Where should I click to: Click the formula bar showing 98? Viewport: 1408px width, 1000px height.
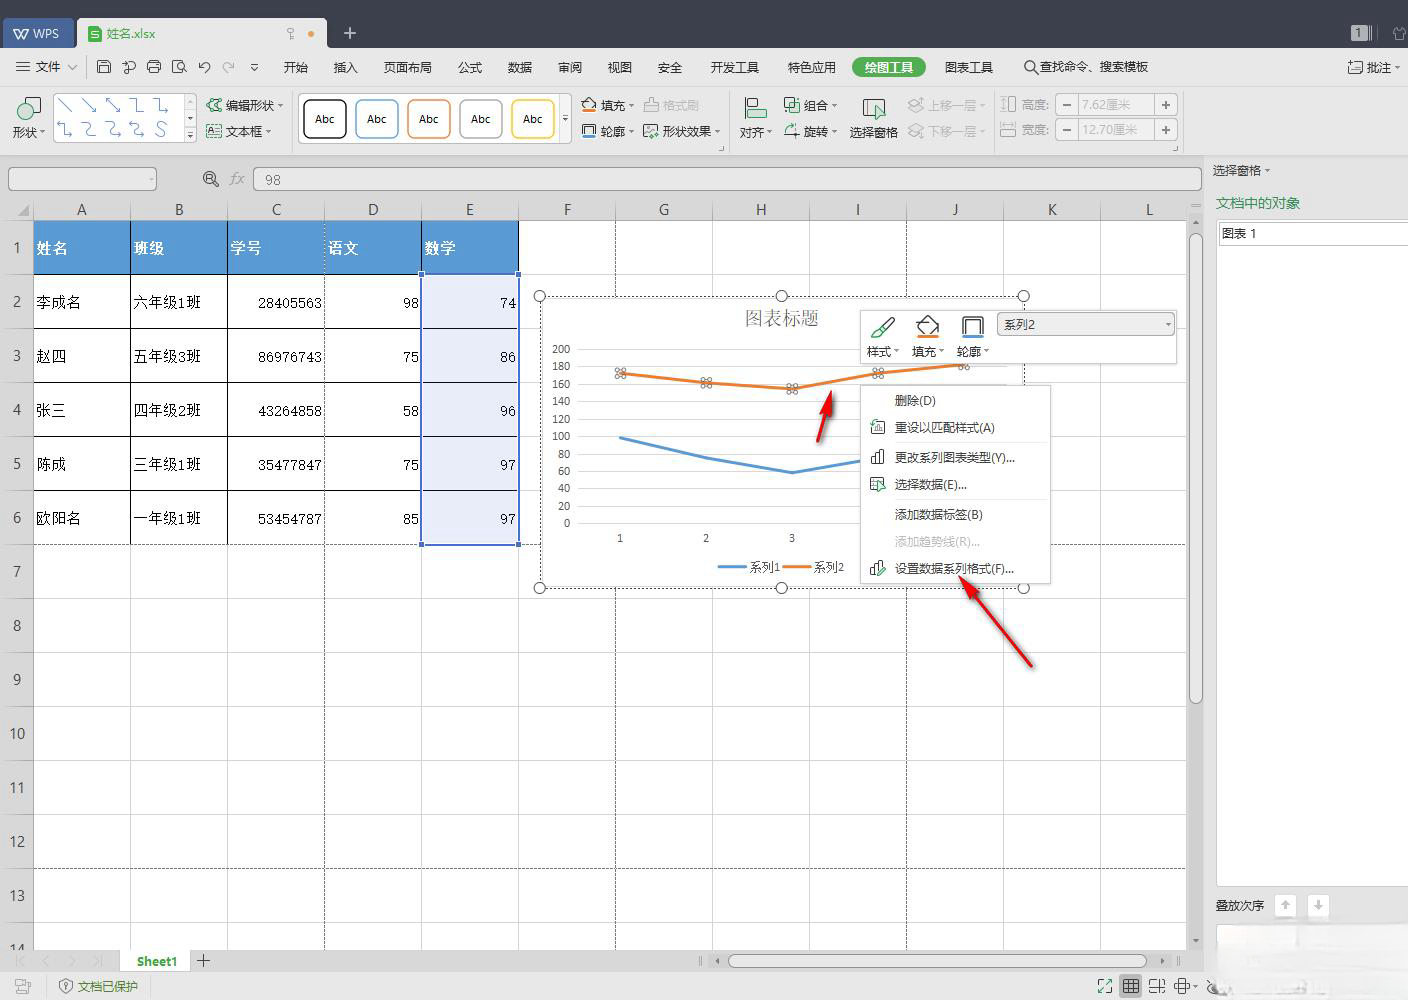point(727,179)
